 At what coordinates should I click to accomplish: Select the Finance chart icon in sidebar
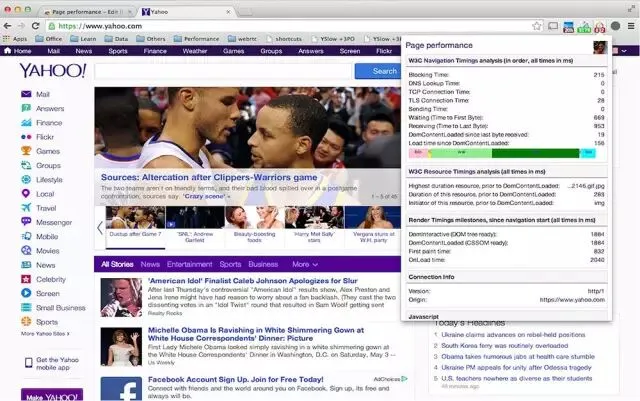point(26,123)
